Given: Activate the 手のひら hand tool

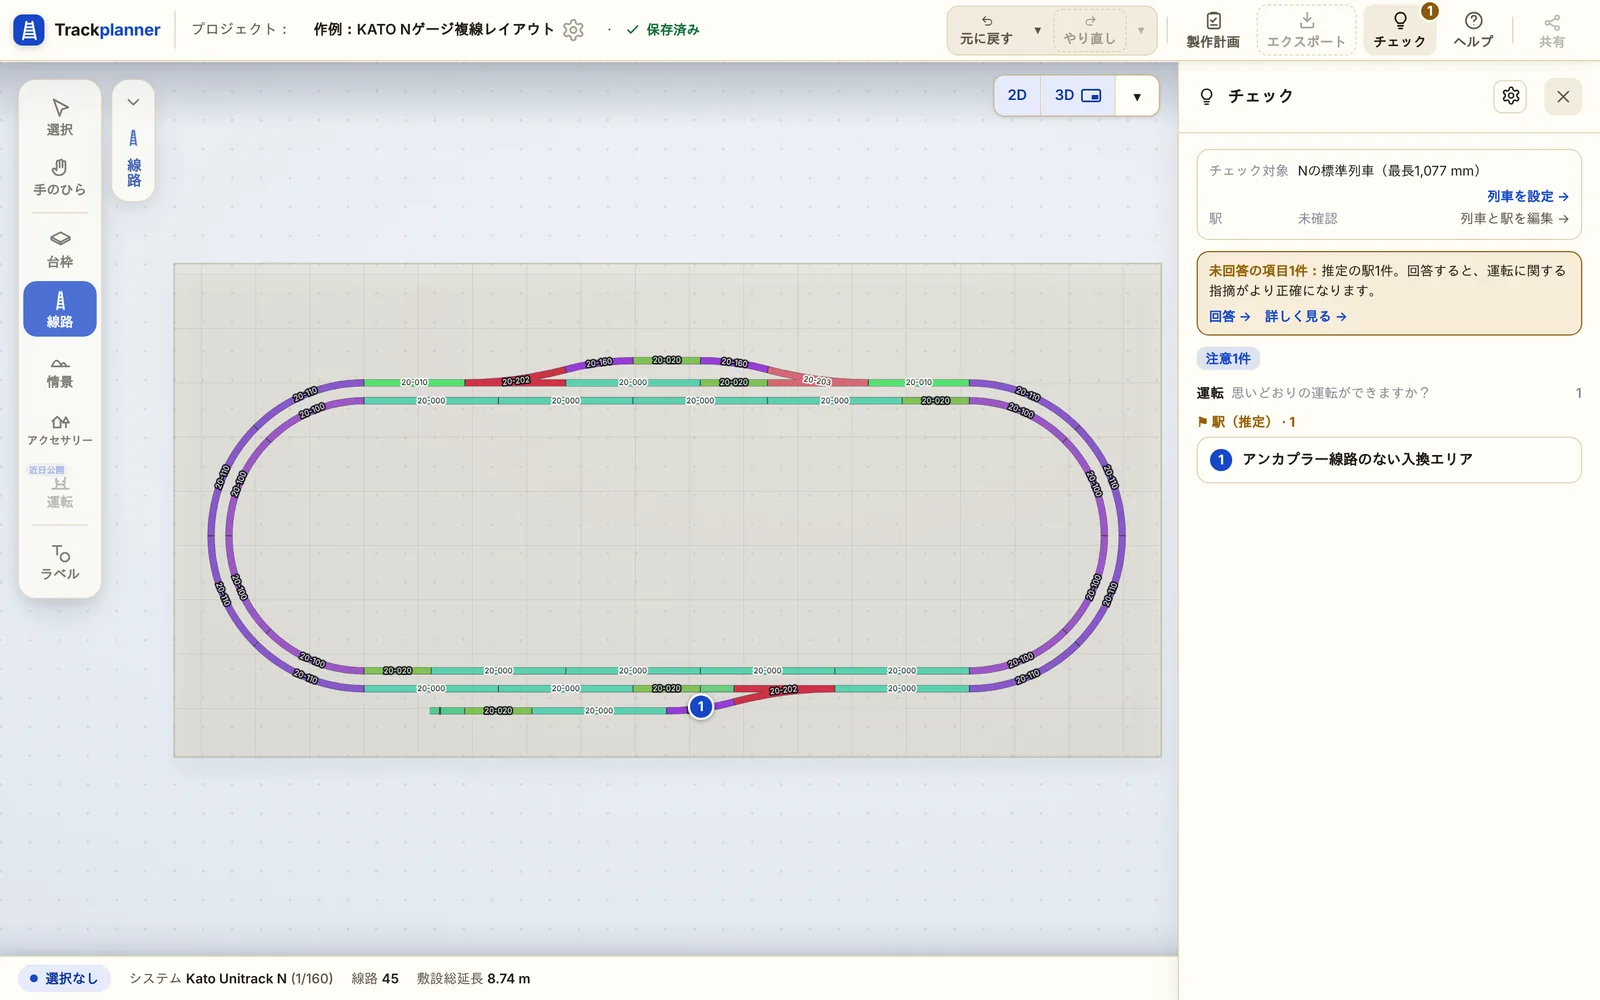Looking at the screenshot, I should tap(60, 177).
